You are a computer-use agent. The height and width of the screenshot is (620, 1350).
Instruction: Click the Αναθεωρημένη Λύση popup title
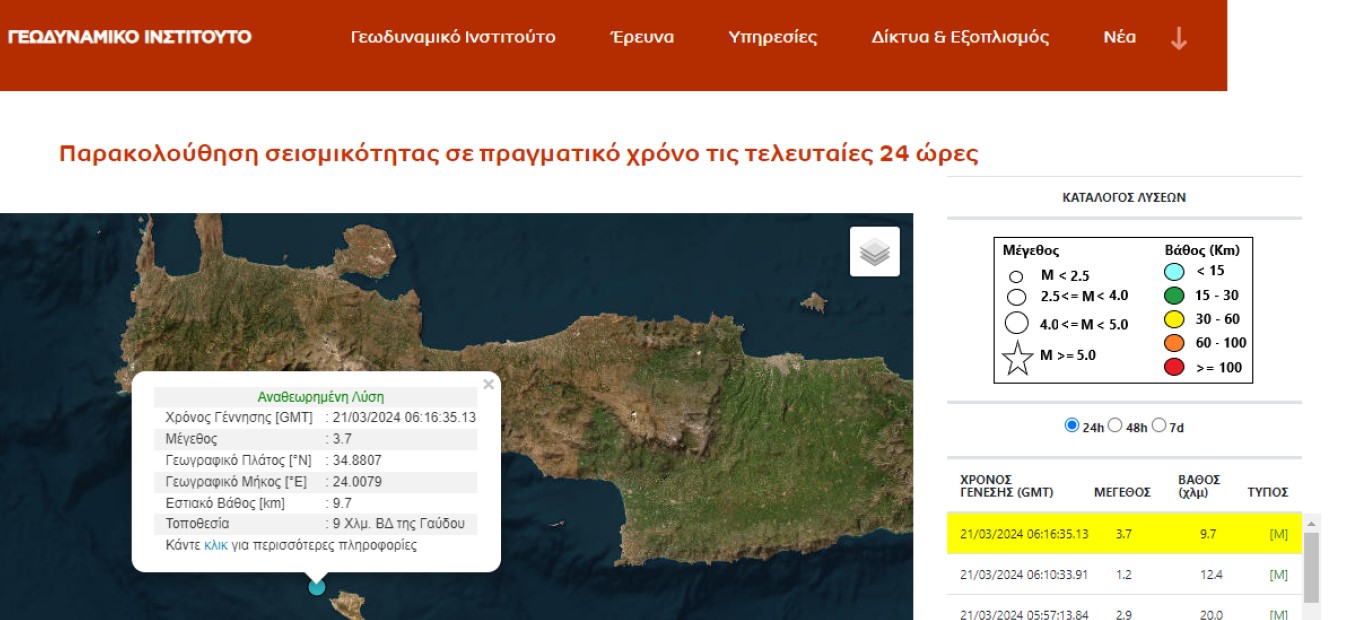pos(321,396)
